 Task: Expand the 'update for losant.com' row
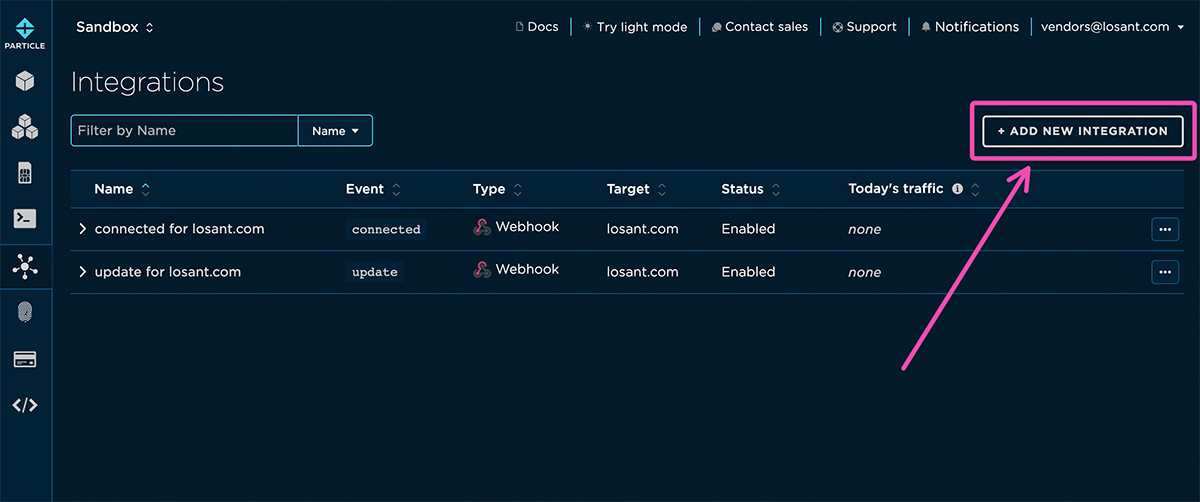[x=82, y=272]
